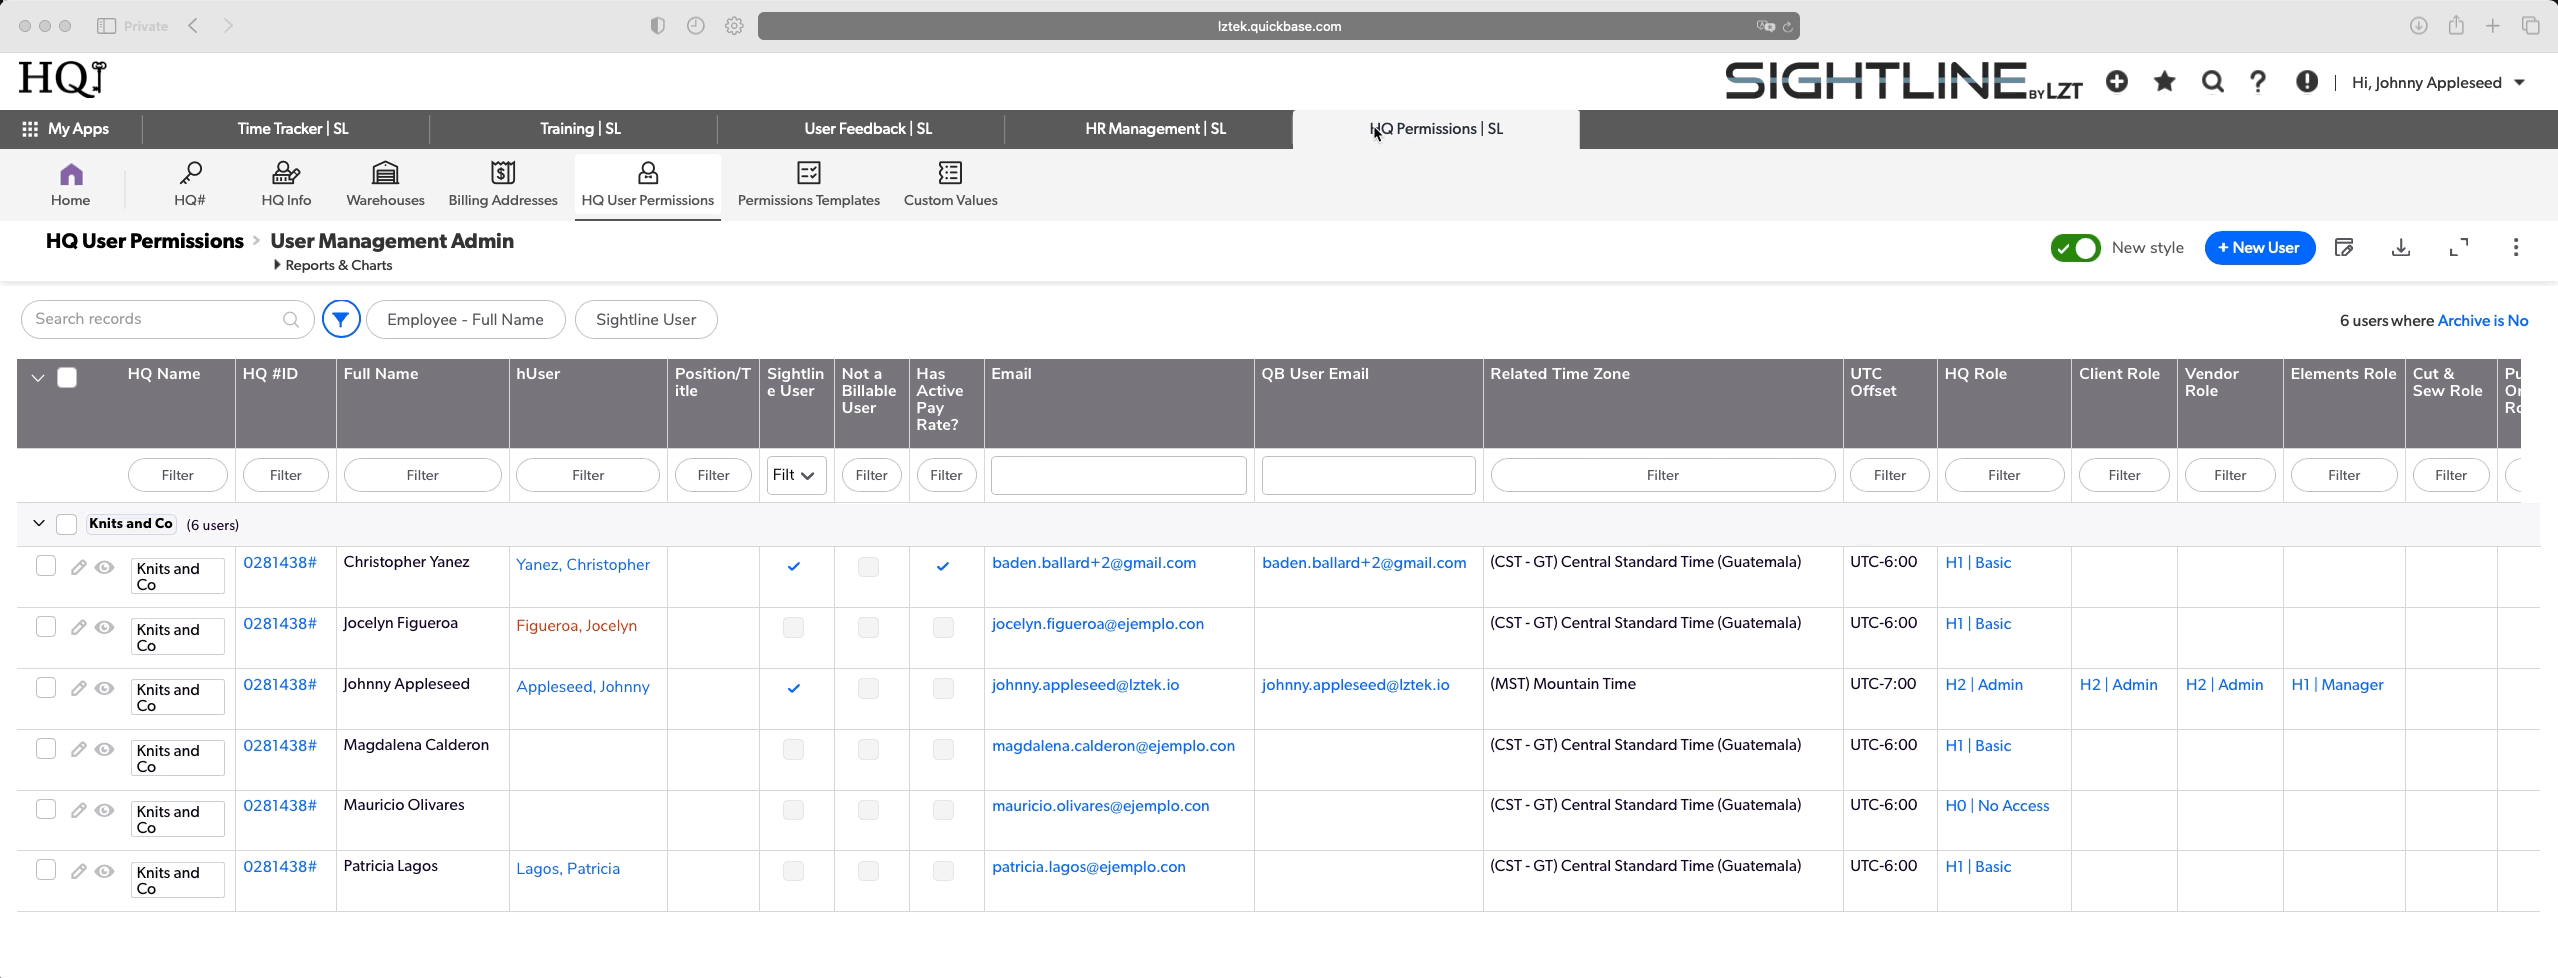Image resolution: width=2558 pixels, height=978 pixels.
Task: Click eye view icon for Patricia Lagos
Action: 104,871
